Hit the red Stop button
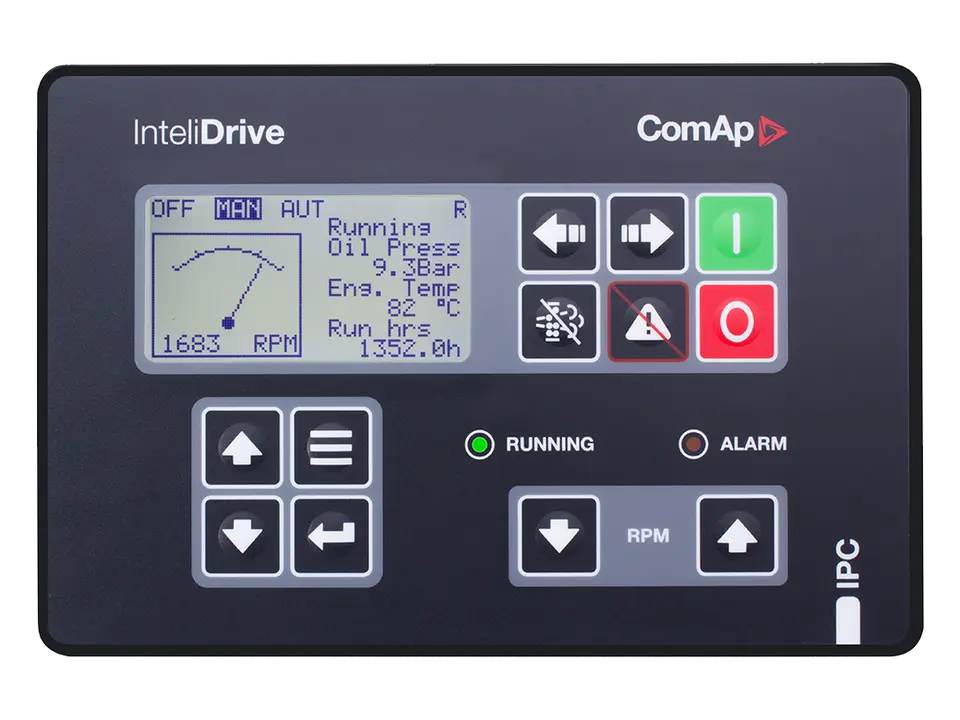The height and width of the screenshot is (720, 960). point(737,321)
